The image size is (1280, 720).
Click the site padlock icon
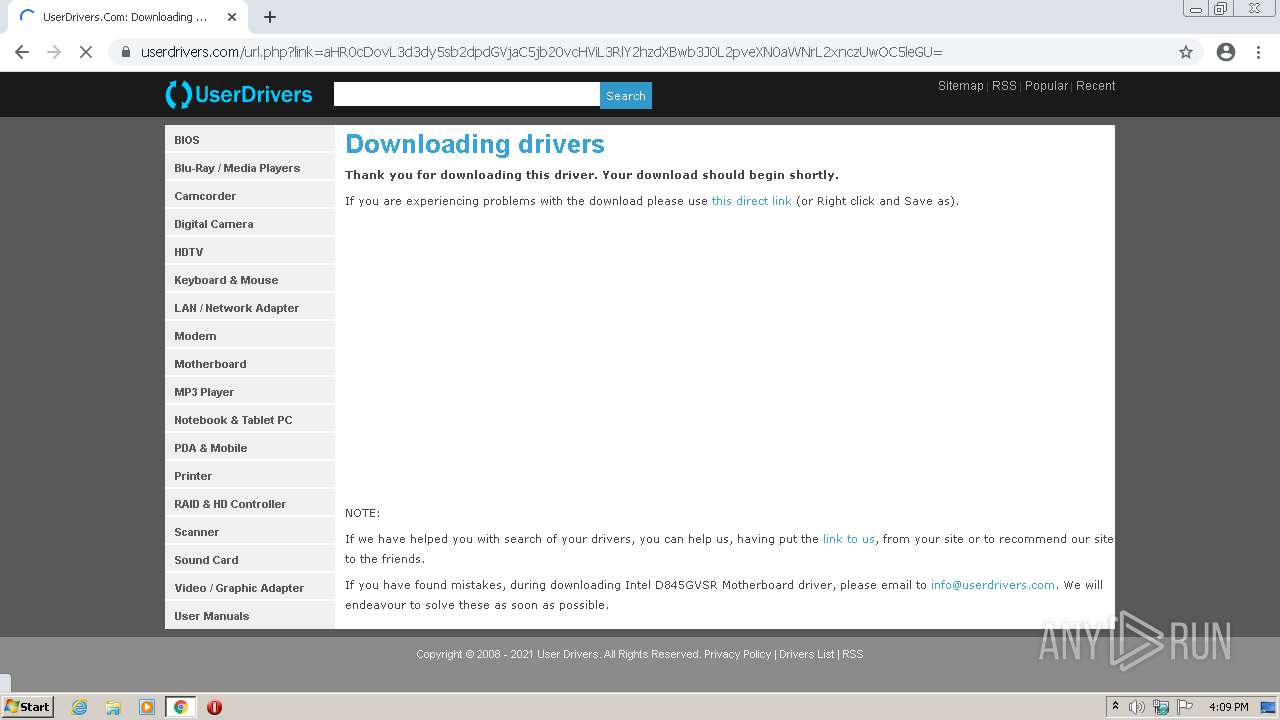click(x=125, y=52)
